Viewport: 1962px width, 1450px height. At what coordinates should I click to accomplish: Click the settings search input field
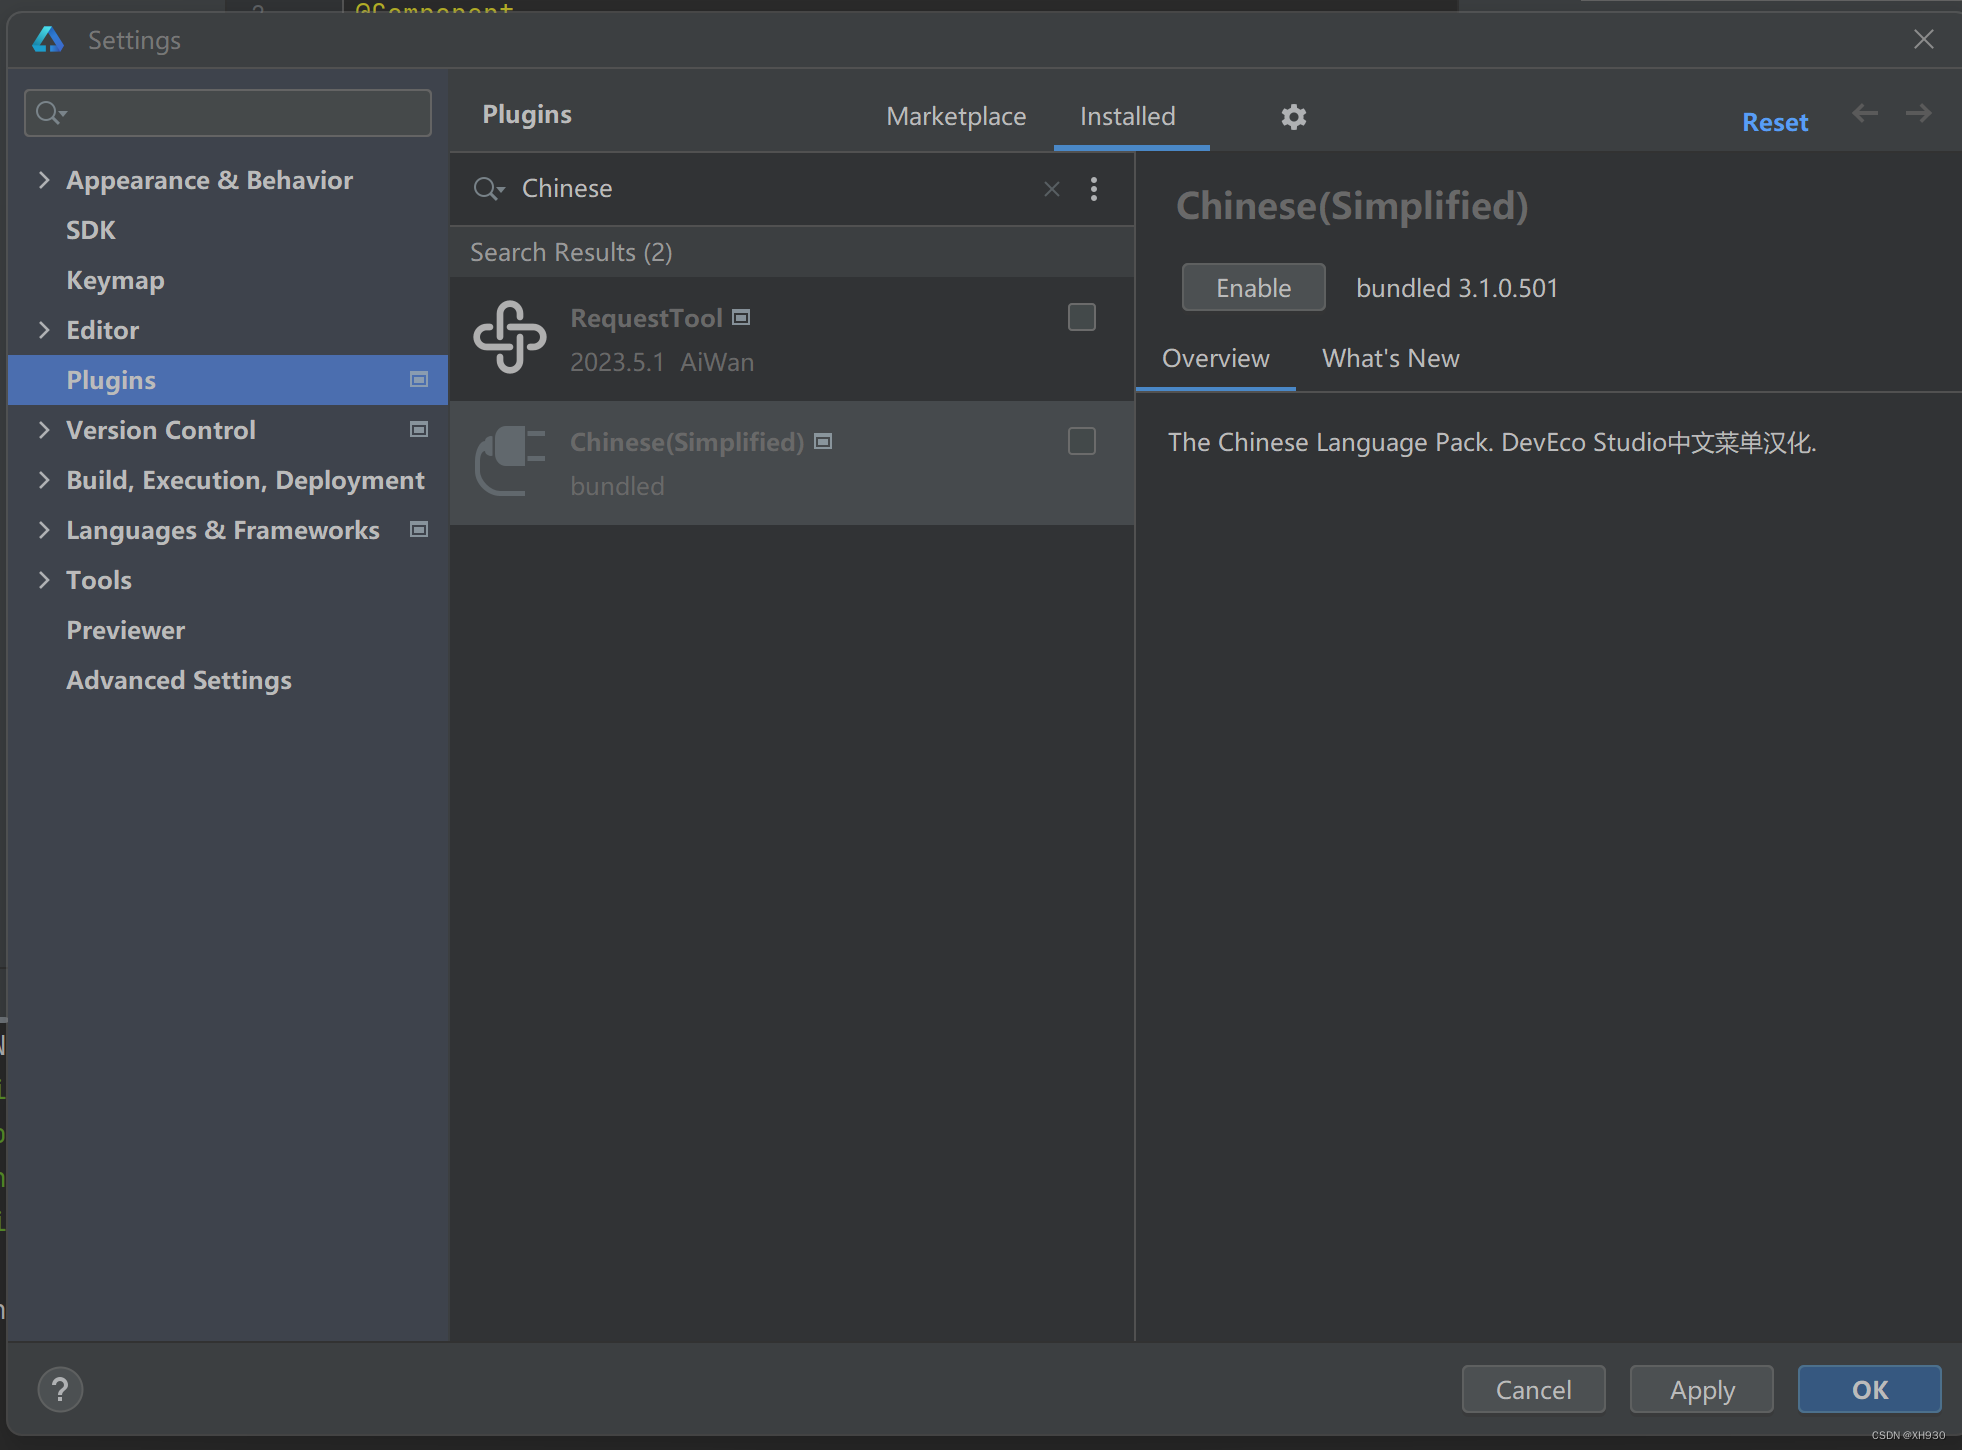(x=240, y=113)
